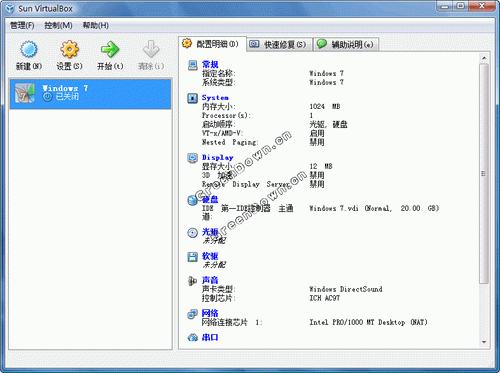The width and height of the screenshot is (500, 373).
Task: Click the speech bubble icon on 辅助说明 tab
Action: coord(322,44)
